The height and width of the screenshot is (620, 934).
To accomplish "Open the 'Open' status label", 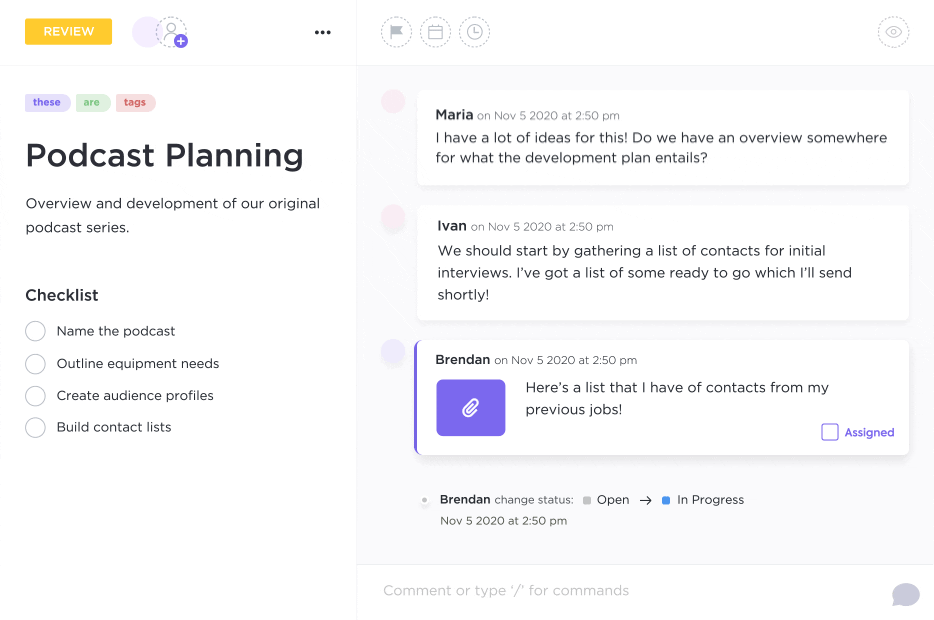I will (x=612, y=499).
